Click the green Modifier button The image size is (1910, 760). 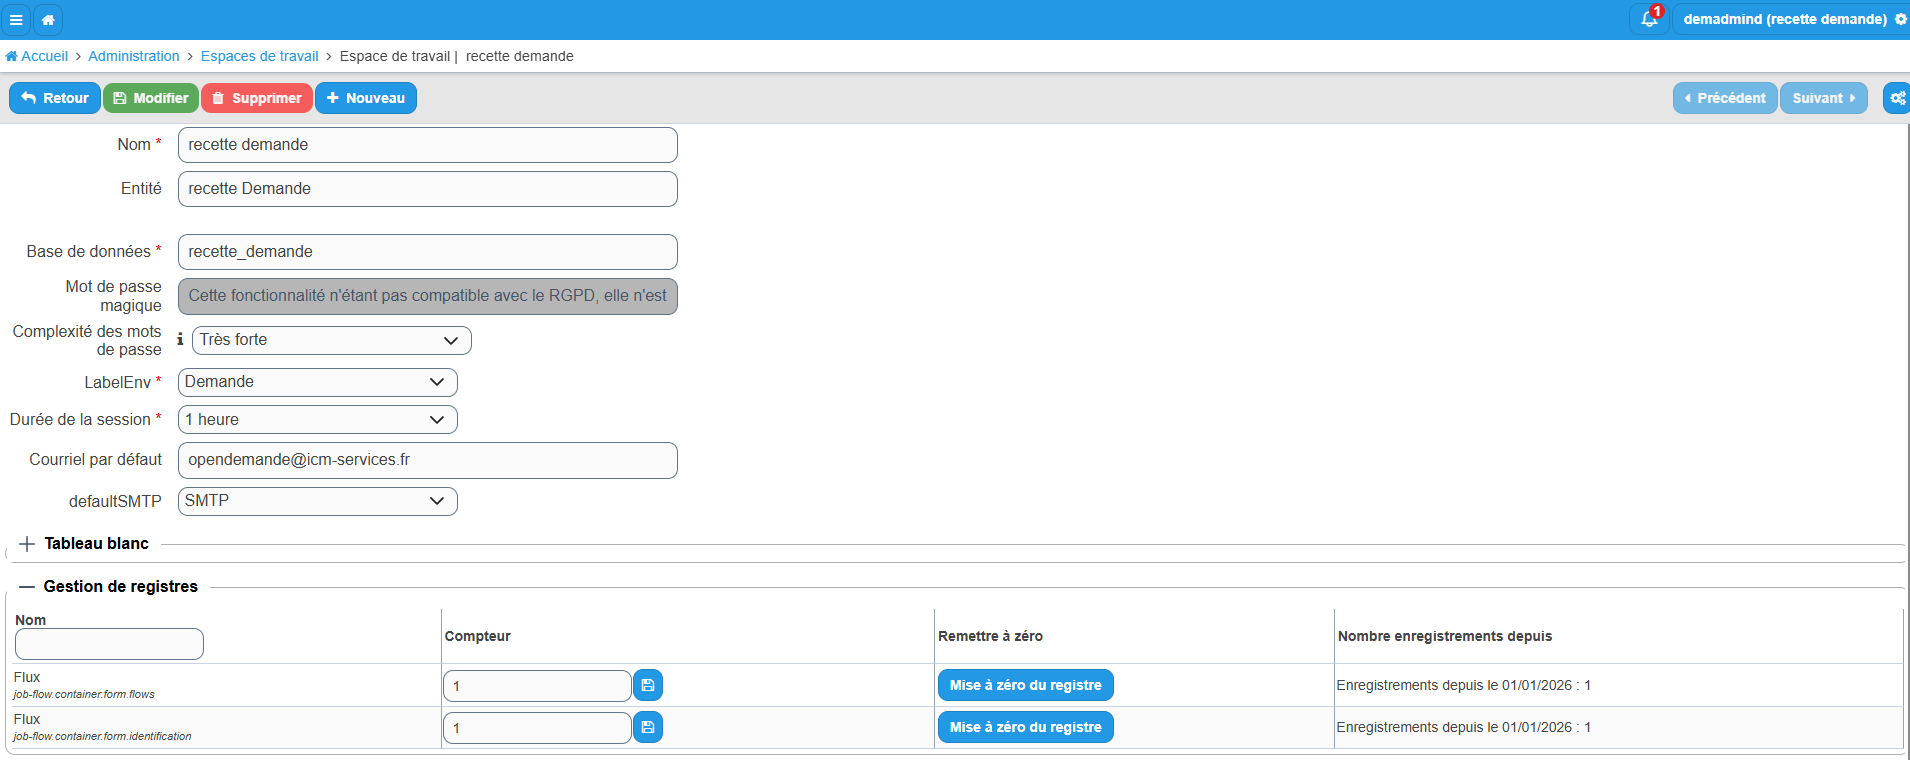click(151, 98)
